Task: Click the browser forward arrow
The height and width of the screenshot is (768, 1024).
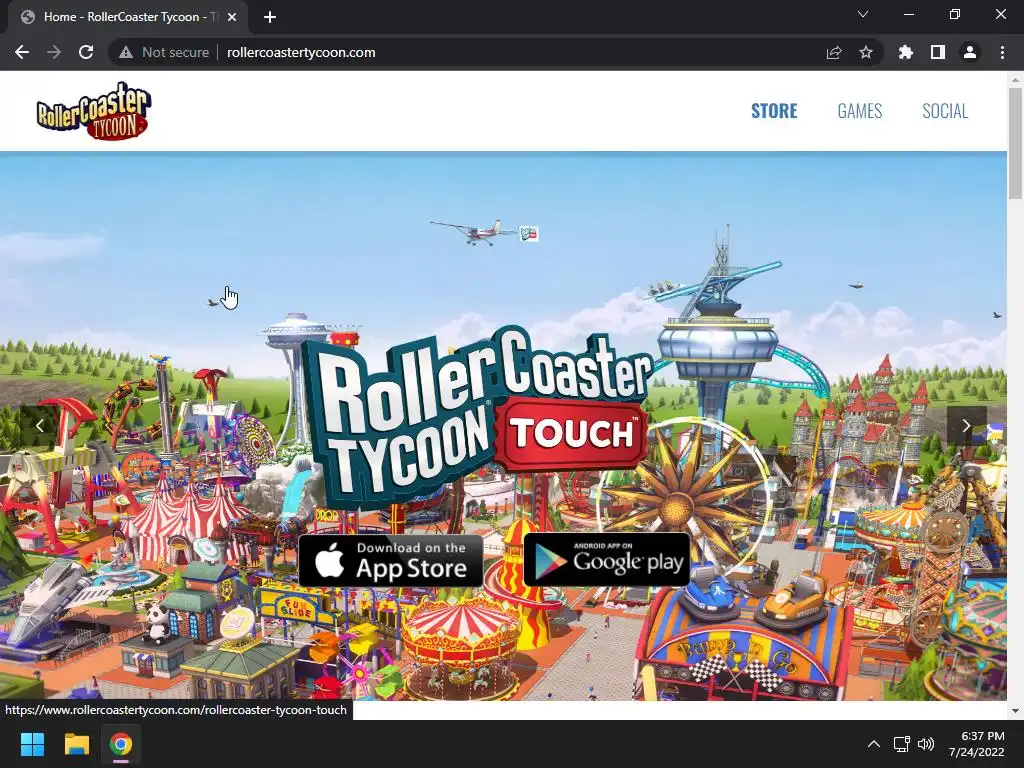Action: coord(54,52)
